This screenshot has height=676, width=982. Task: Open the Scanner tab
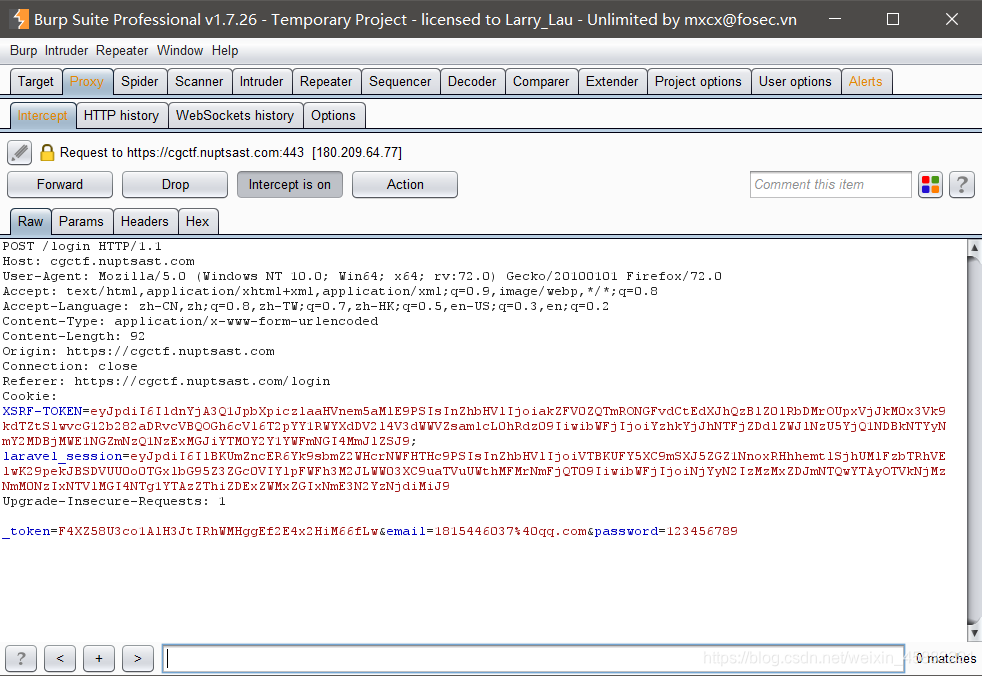point(199,81)
